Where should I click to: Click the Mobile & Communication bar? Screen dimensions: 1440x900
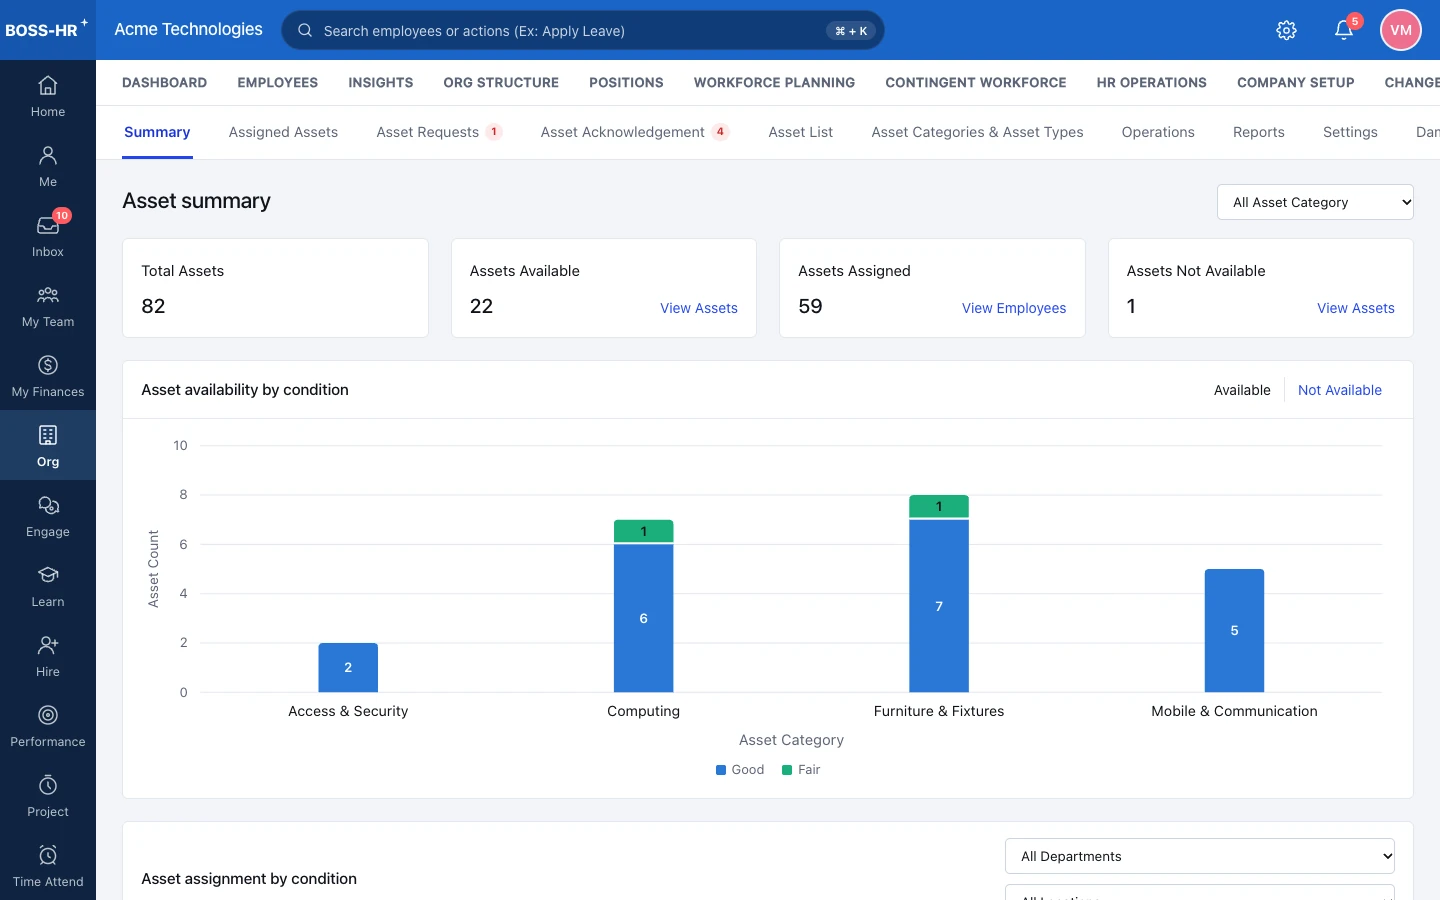(x=1234, y=630)
